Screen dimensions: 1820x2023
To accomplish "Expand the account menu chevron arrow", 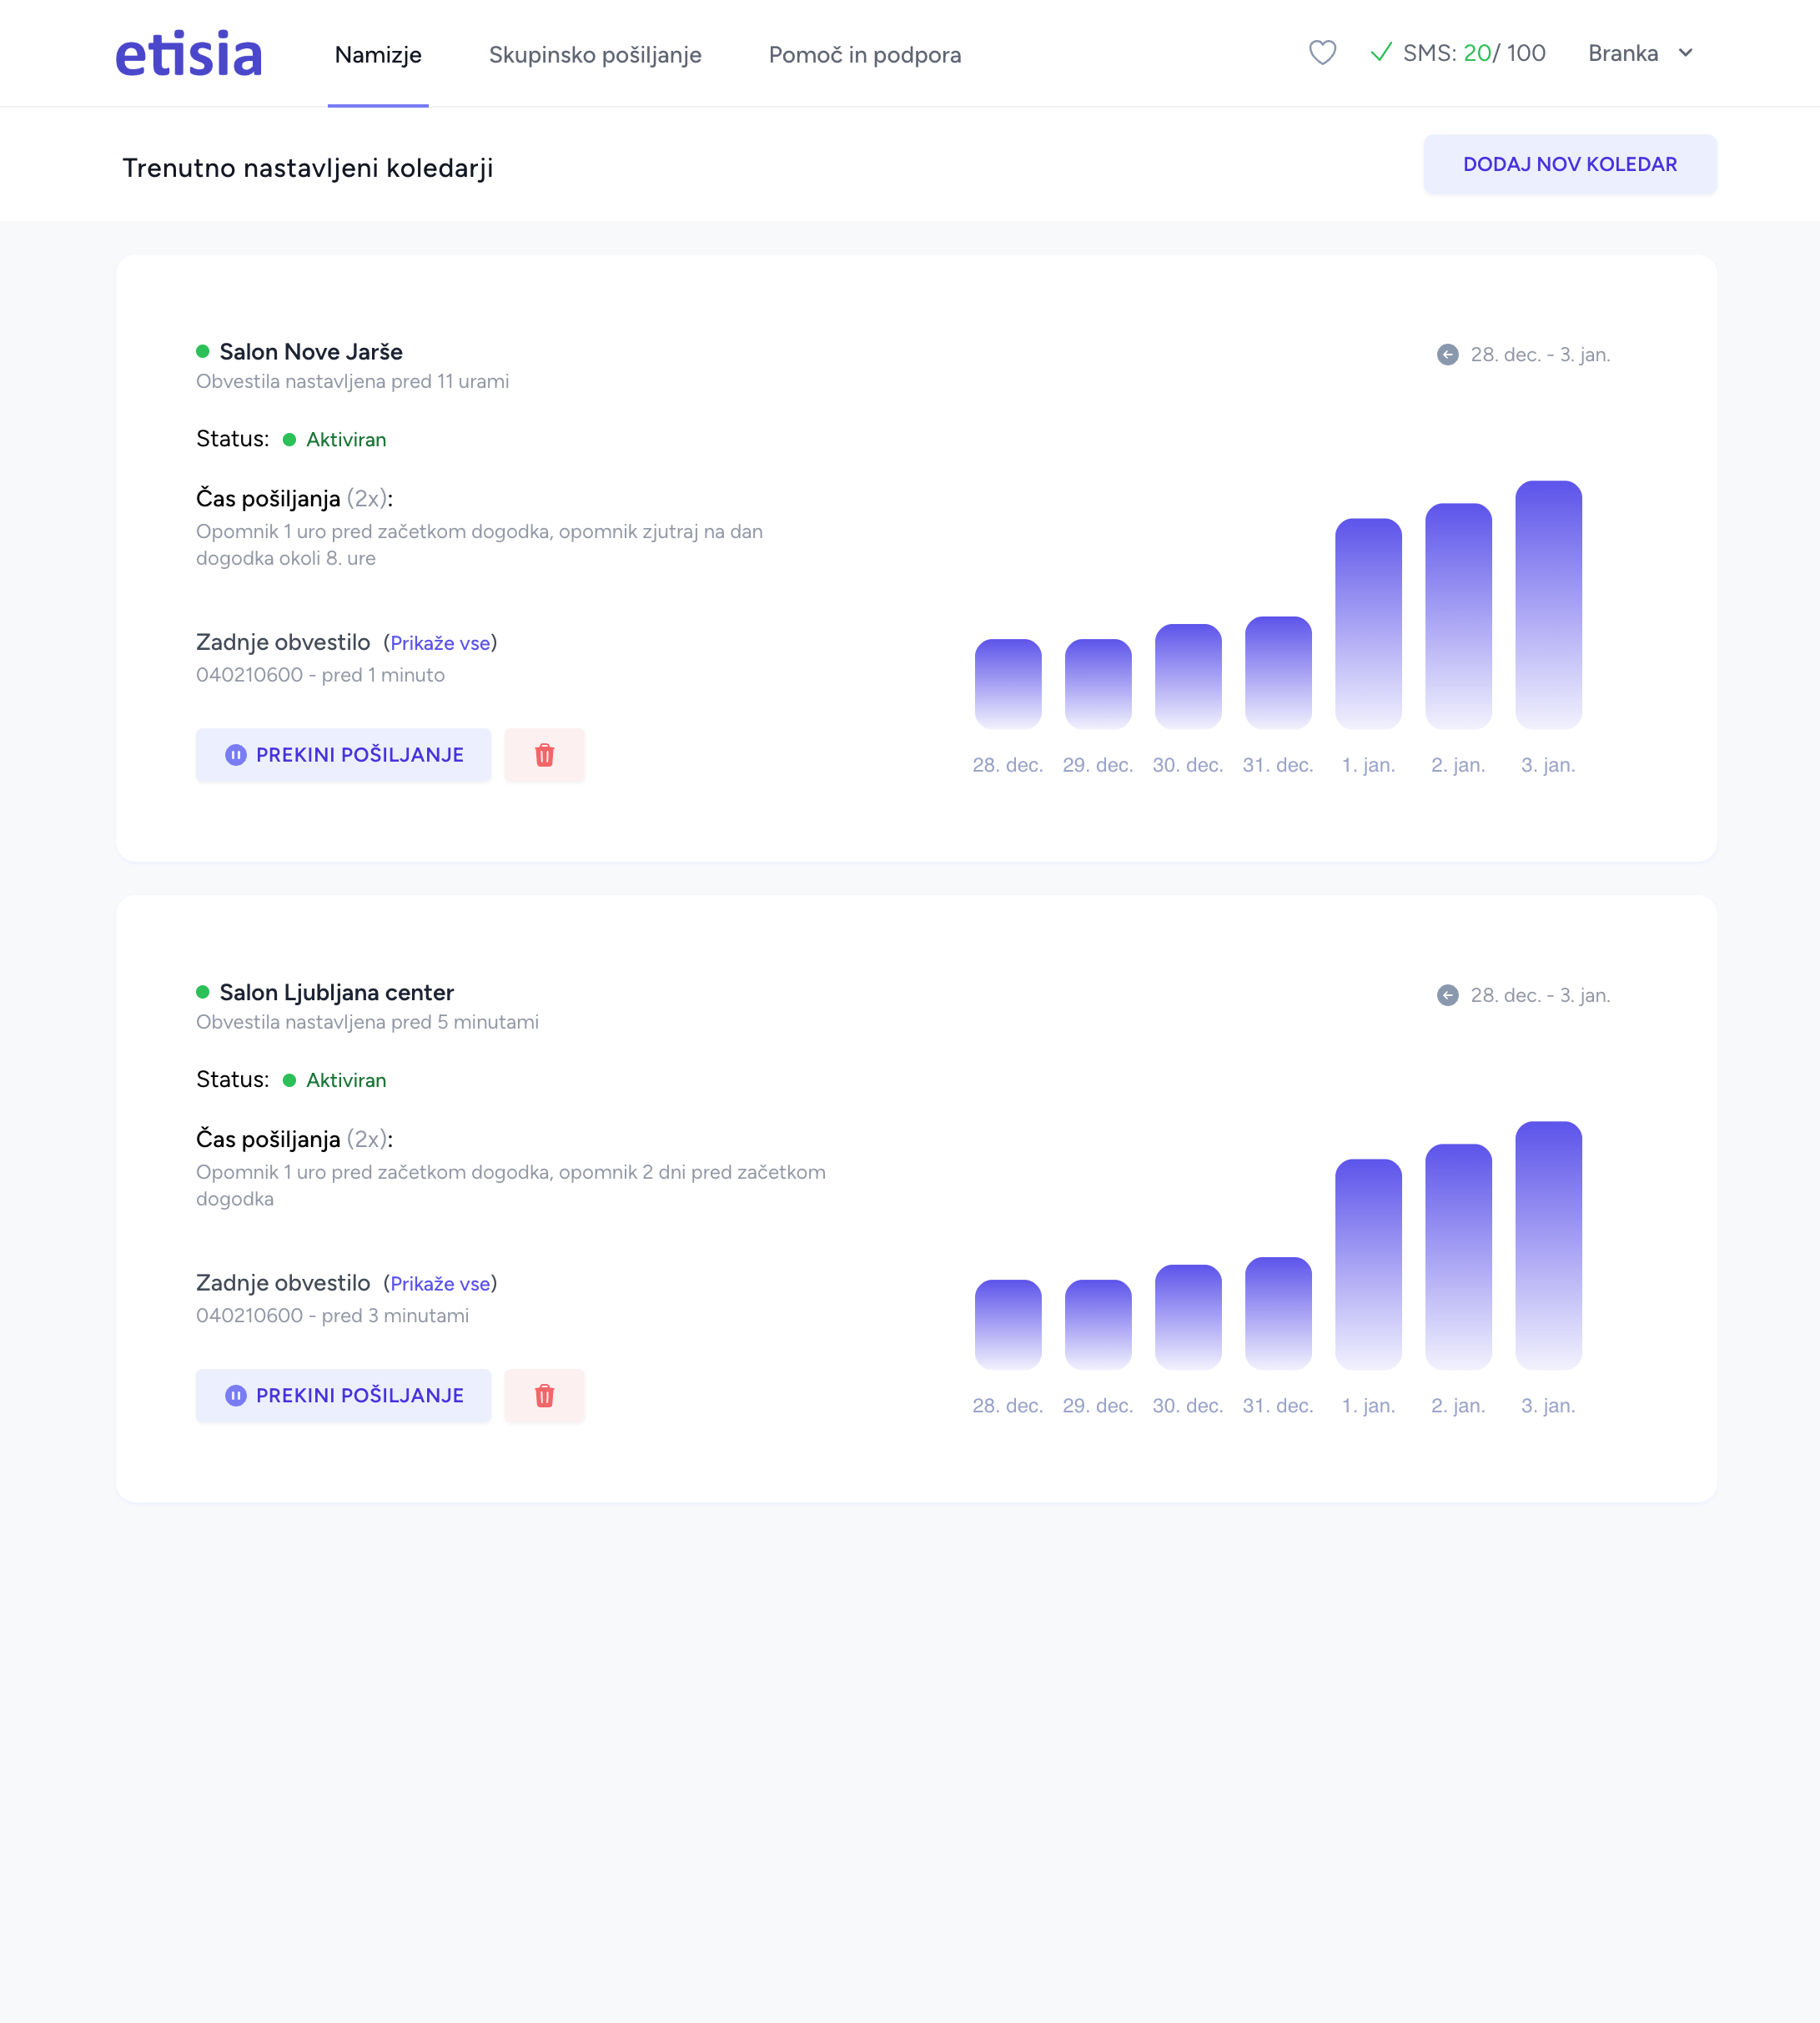I will [x=1685, y=53].
